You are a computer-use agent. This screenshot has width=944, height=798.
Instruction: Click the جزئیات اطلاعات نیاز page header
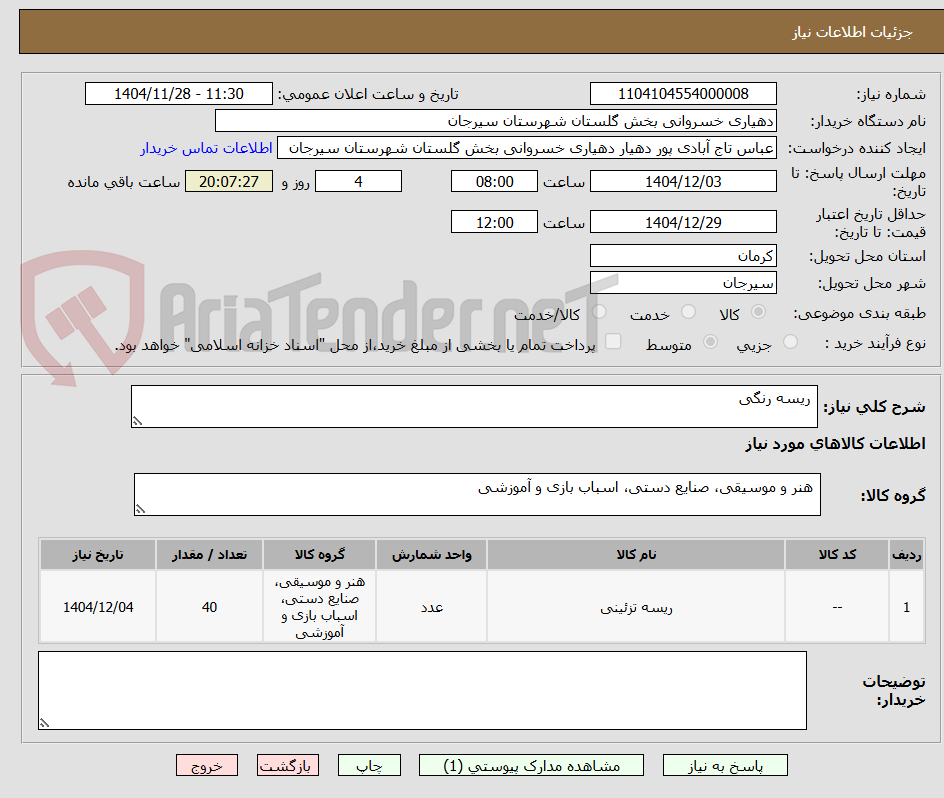pos(852,32)
